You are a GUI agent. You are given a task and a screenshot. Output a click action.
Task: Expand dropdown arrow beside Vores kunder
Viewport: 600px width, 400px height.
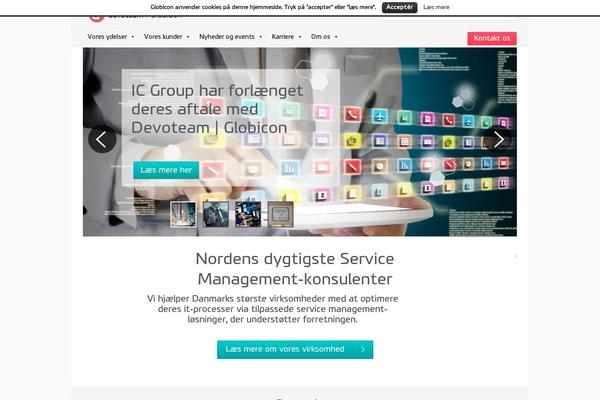[x=188, y=37]
